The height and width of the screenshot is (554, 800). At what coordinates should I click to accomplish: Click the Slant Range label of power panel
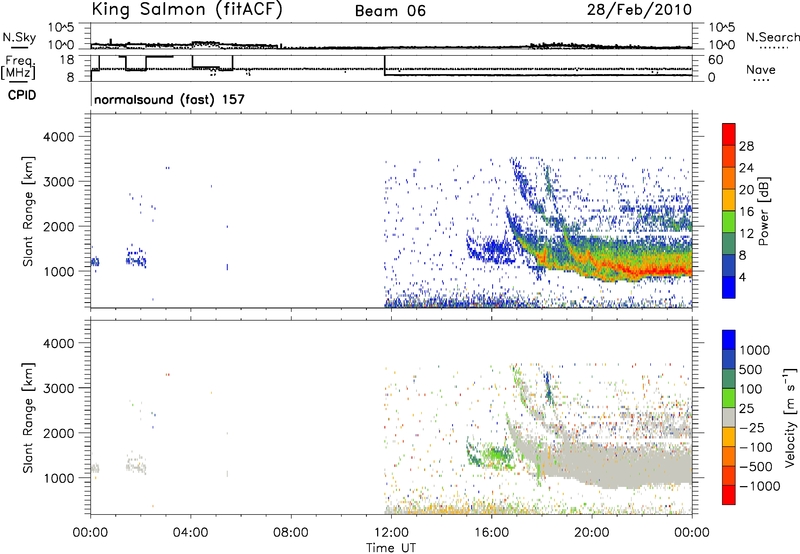[x=28, y=211]
